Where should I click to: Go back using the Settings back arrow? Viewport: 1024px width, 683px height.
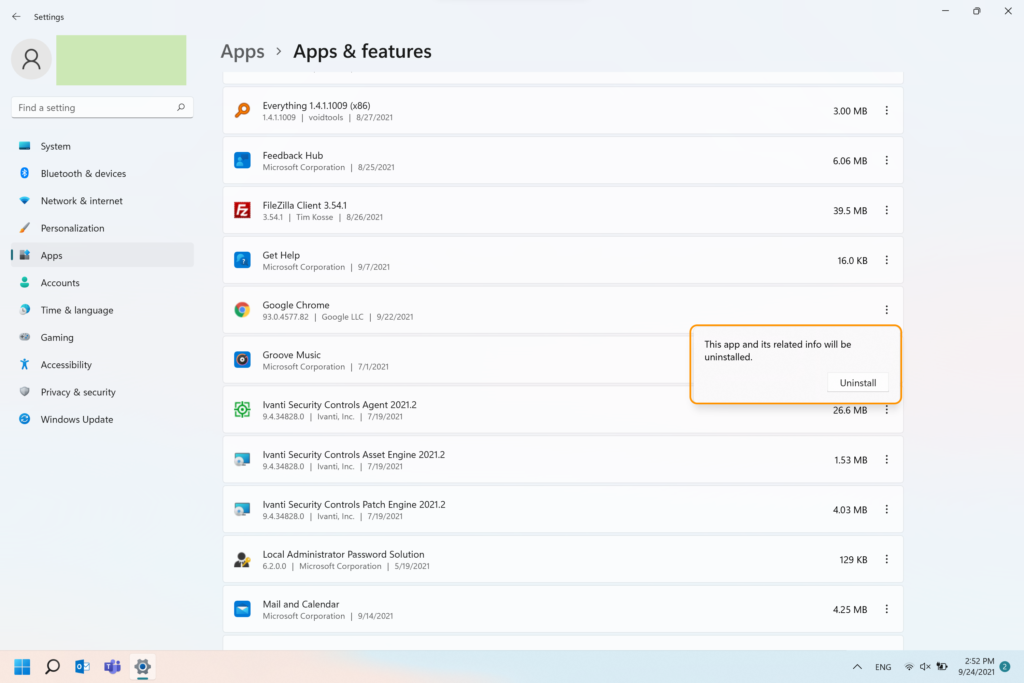[x=16, y=17]
